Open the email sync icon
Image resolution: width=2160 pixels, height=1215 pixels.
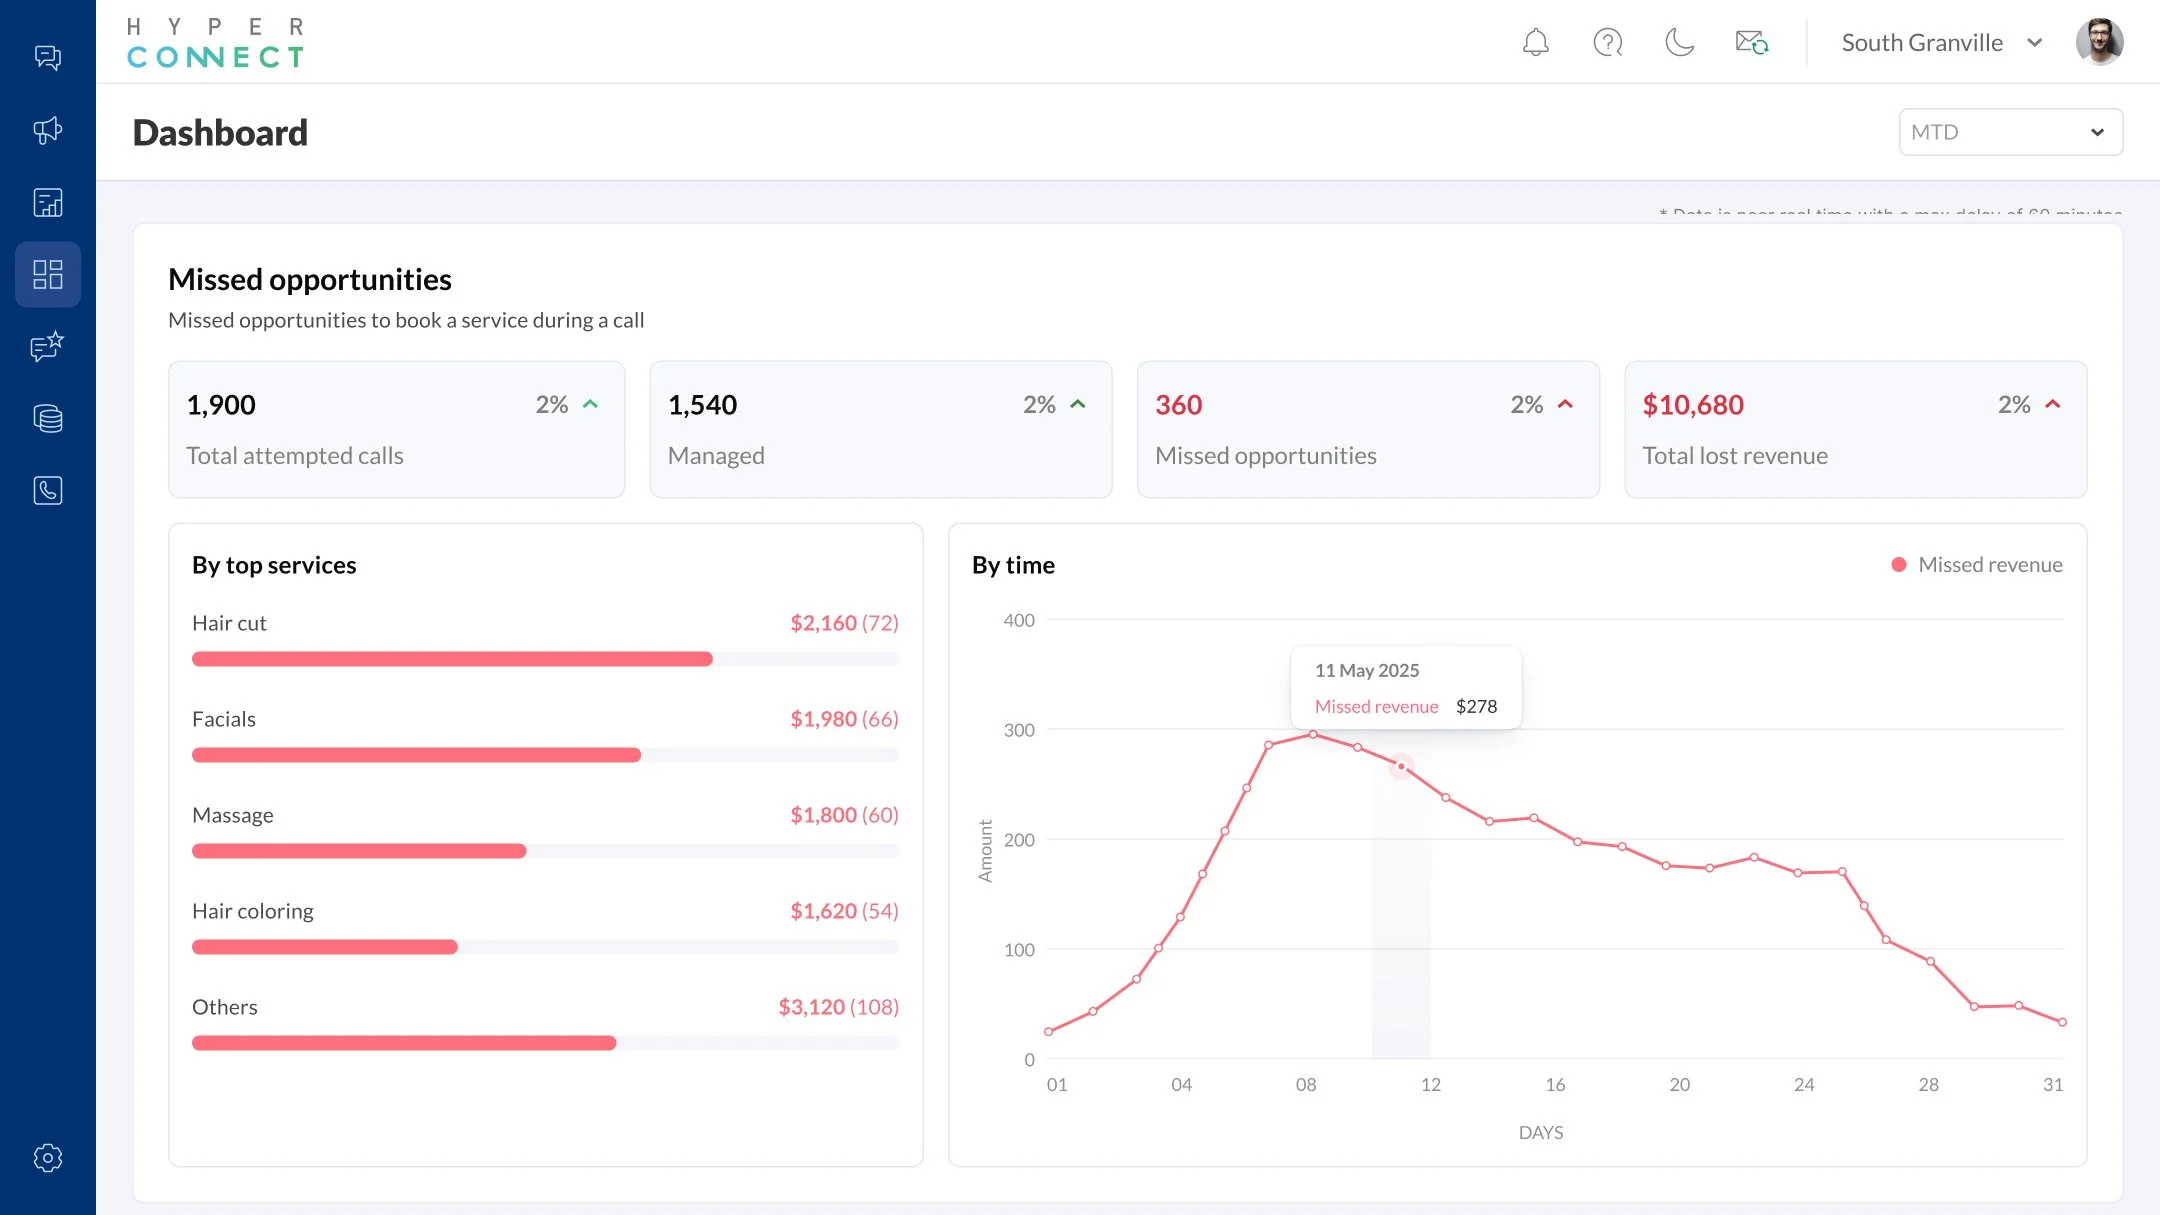(1751, 42)
